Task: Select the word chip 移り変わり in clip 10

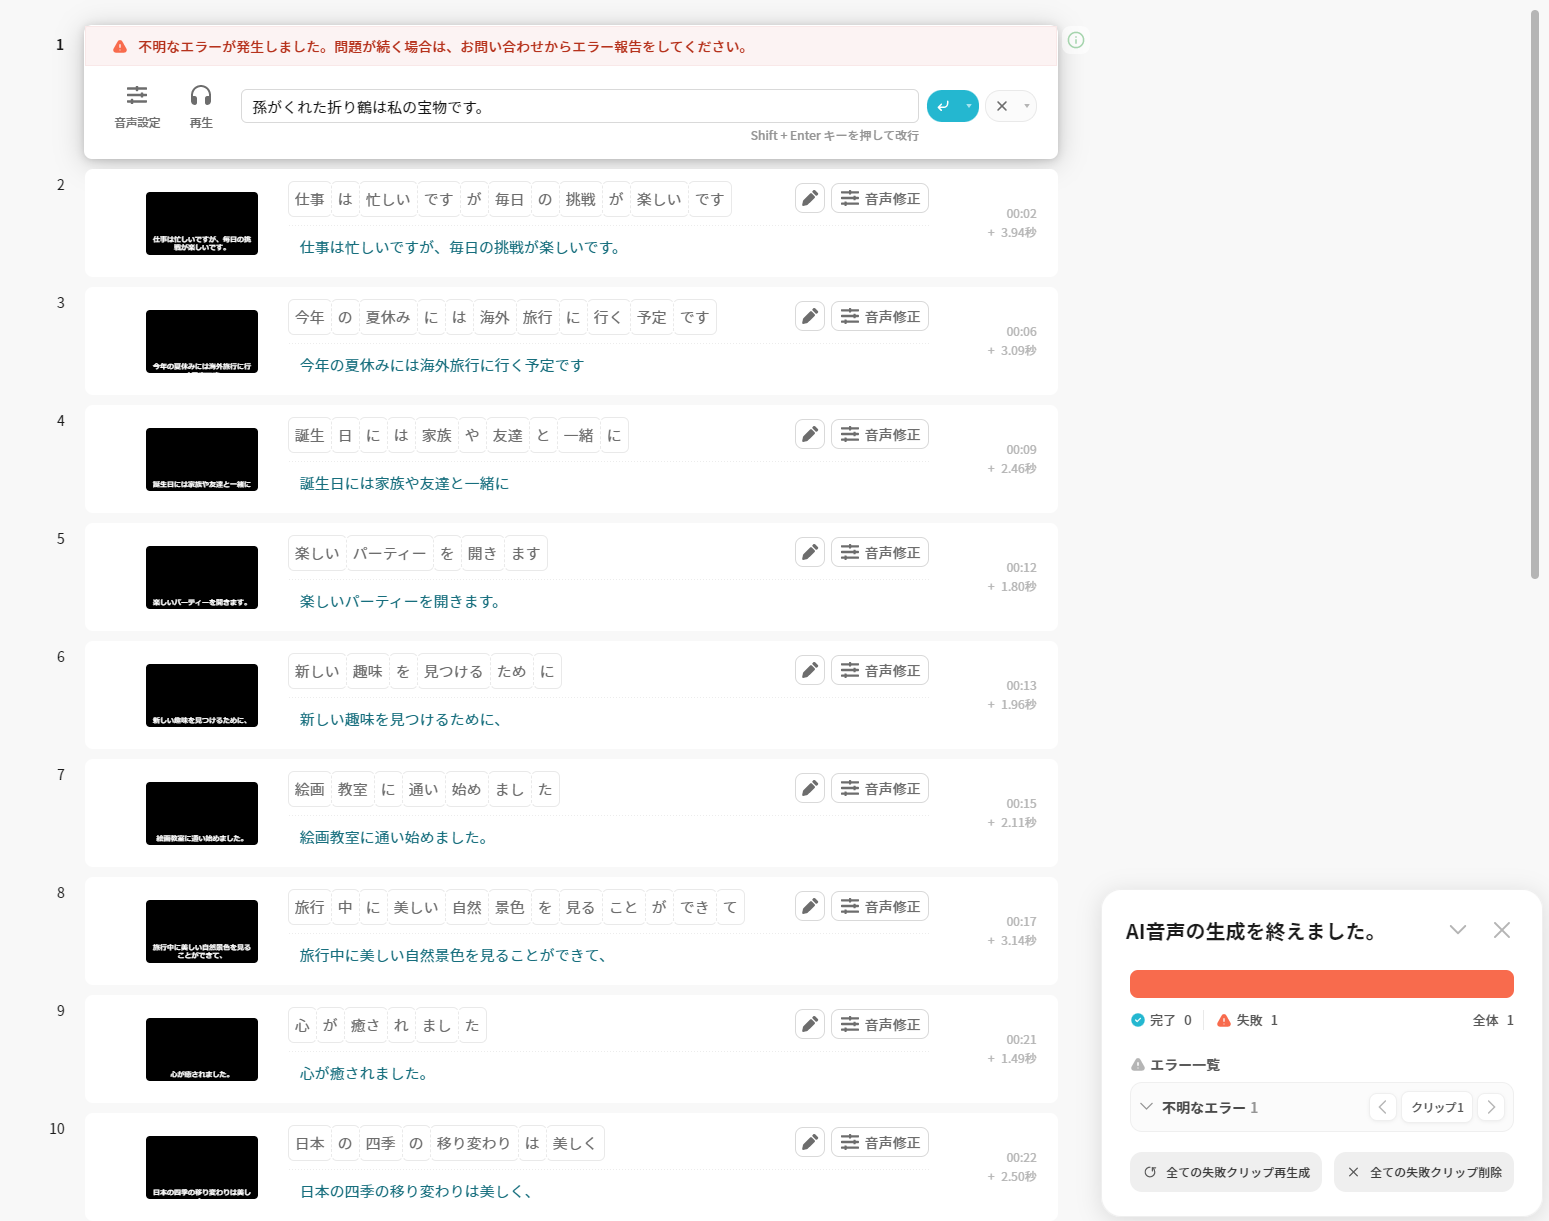Action: [x=474, y=1143]
